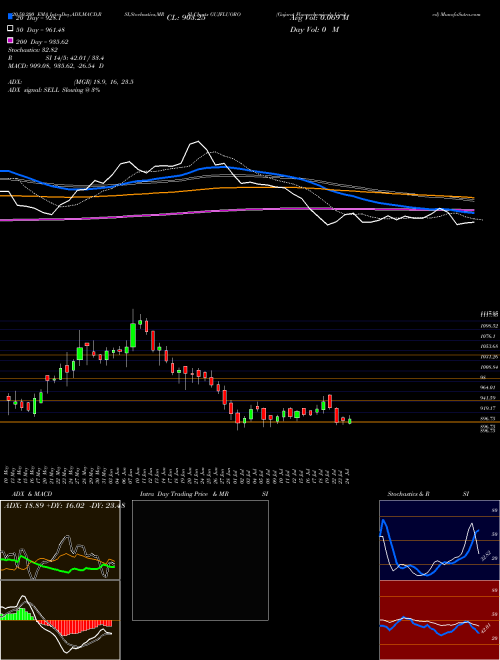The width and height of the screenshot is (500, 660).
Task: Click the 1053.68 price axis label
Action: (489, 346)
